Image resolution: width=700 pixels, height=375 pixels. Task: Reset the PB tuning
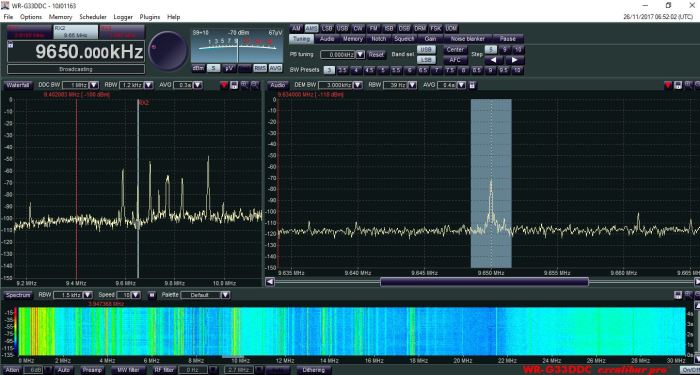pyautogui.click(x=377, y=54)
